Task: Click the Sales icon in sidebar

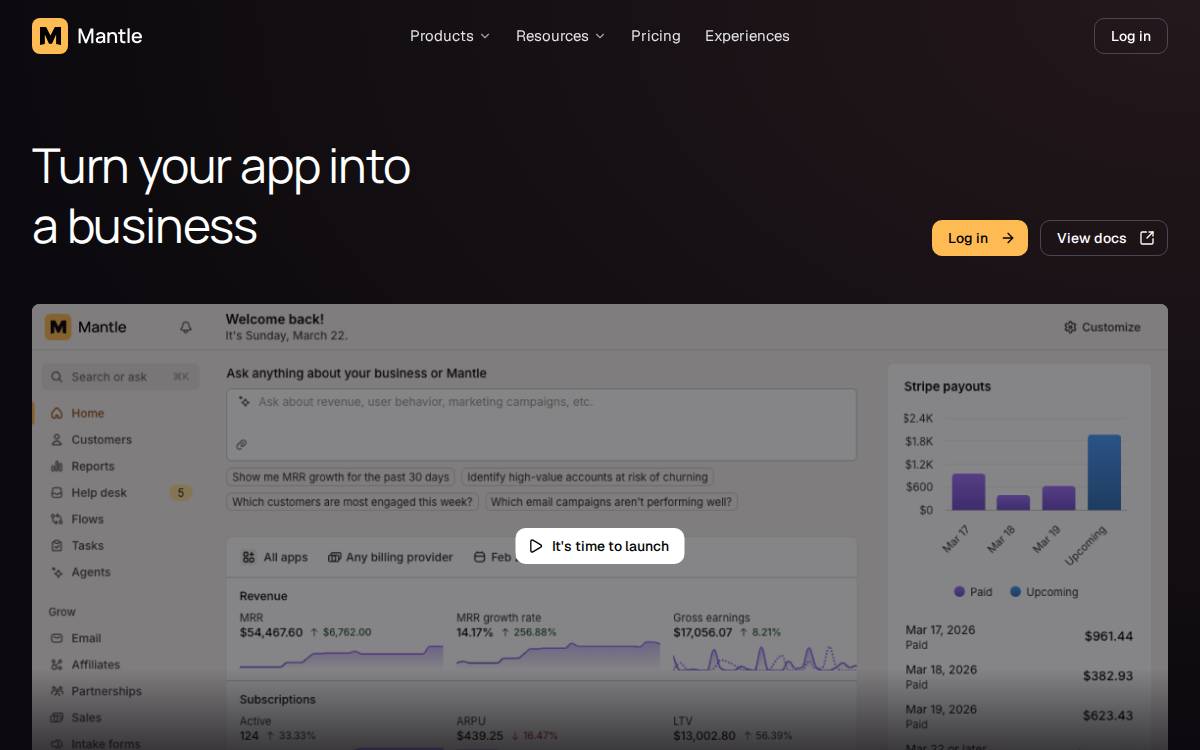Action: [x=57, y=718]
